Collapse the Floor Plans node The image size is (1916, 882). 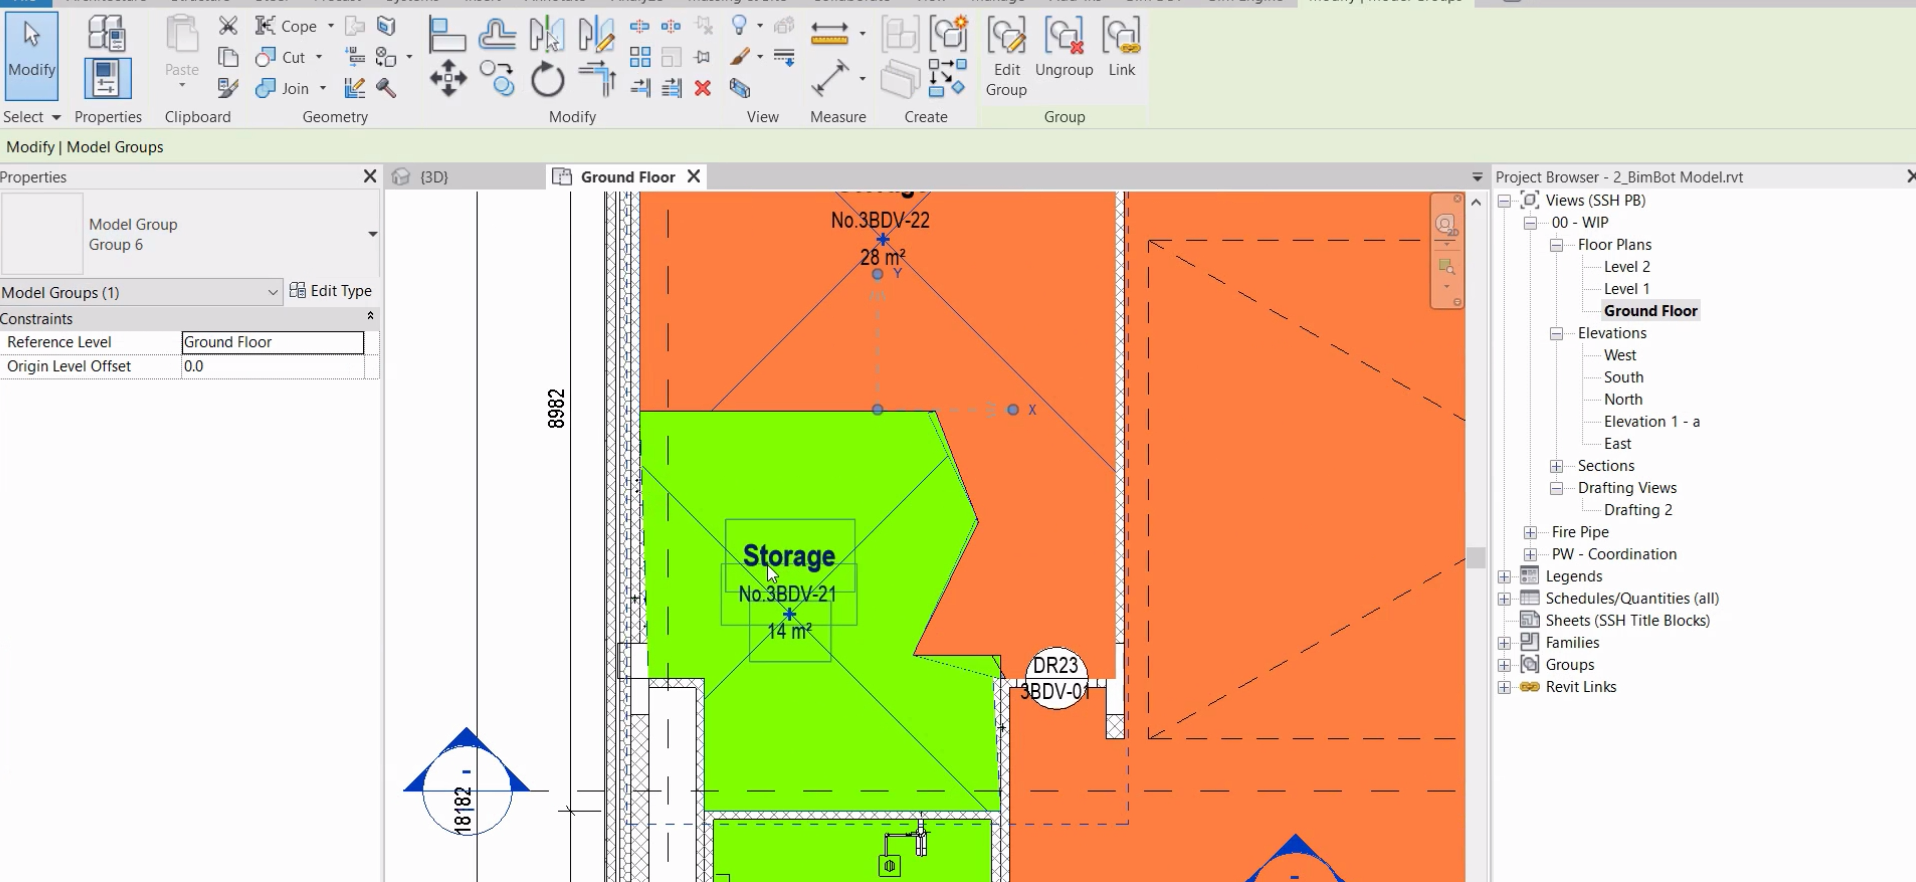(1556, 245)
